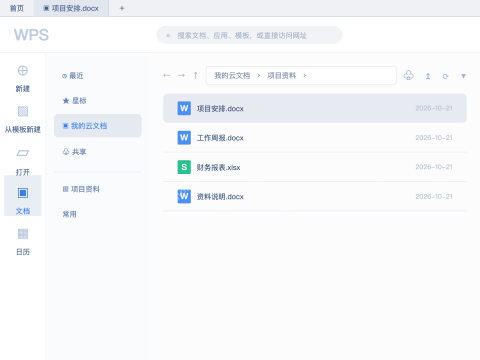Click the date of 资料说明.docx
Image resolution: width=480 pixels, height=360 pixels.
tap(434, 197)
